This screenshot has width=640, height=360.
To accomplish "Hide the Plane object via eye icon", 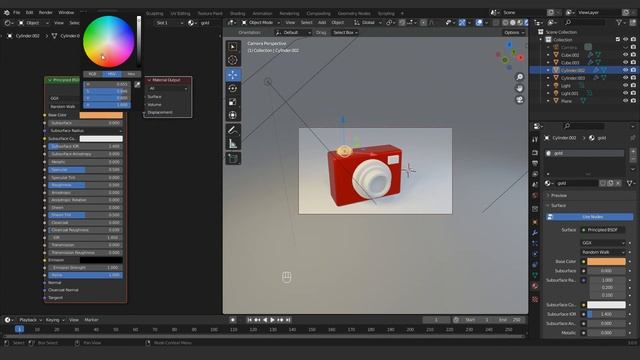I will coord(625,101).
